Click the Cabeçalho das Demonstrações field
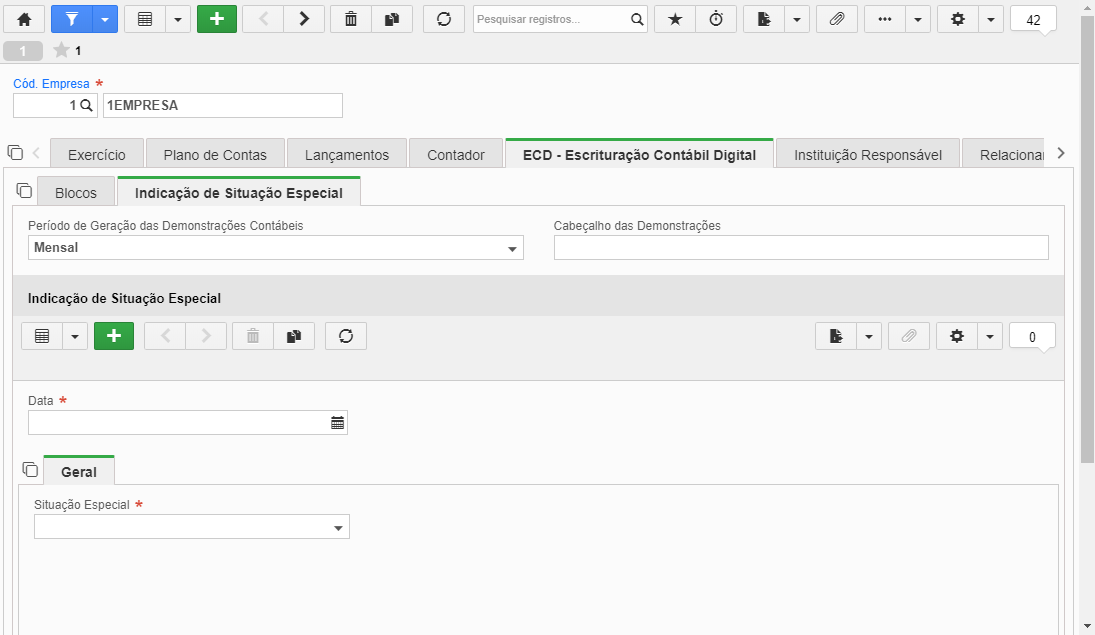 (801, 248)
